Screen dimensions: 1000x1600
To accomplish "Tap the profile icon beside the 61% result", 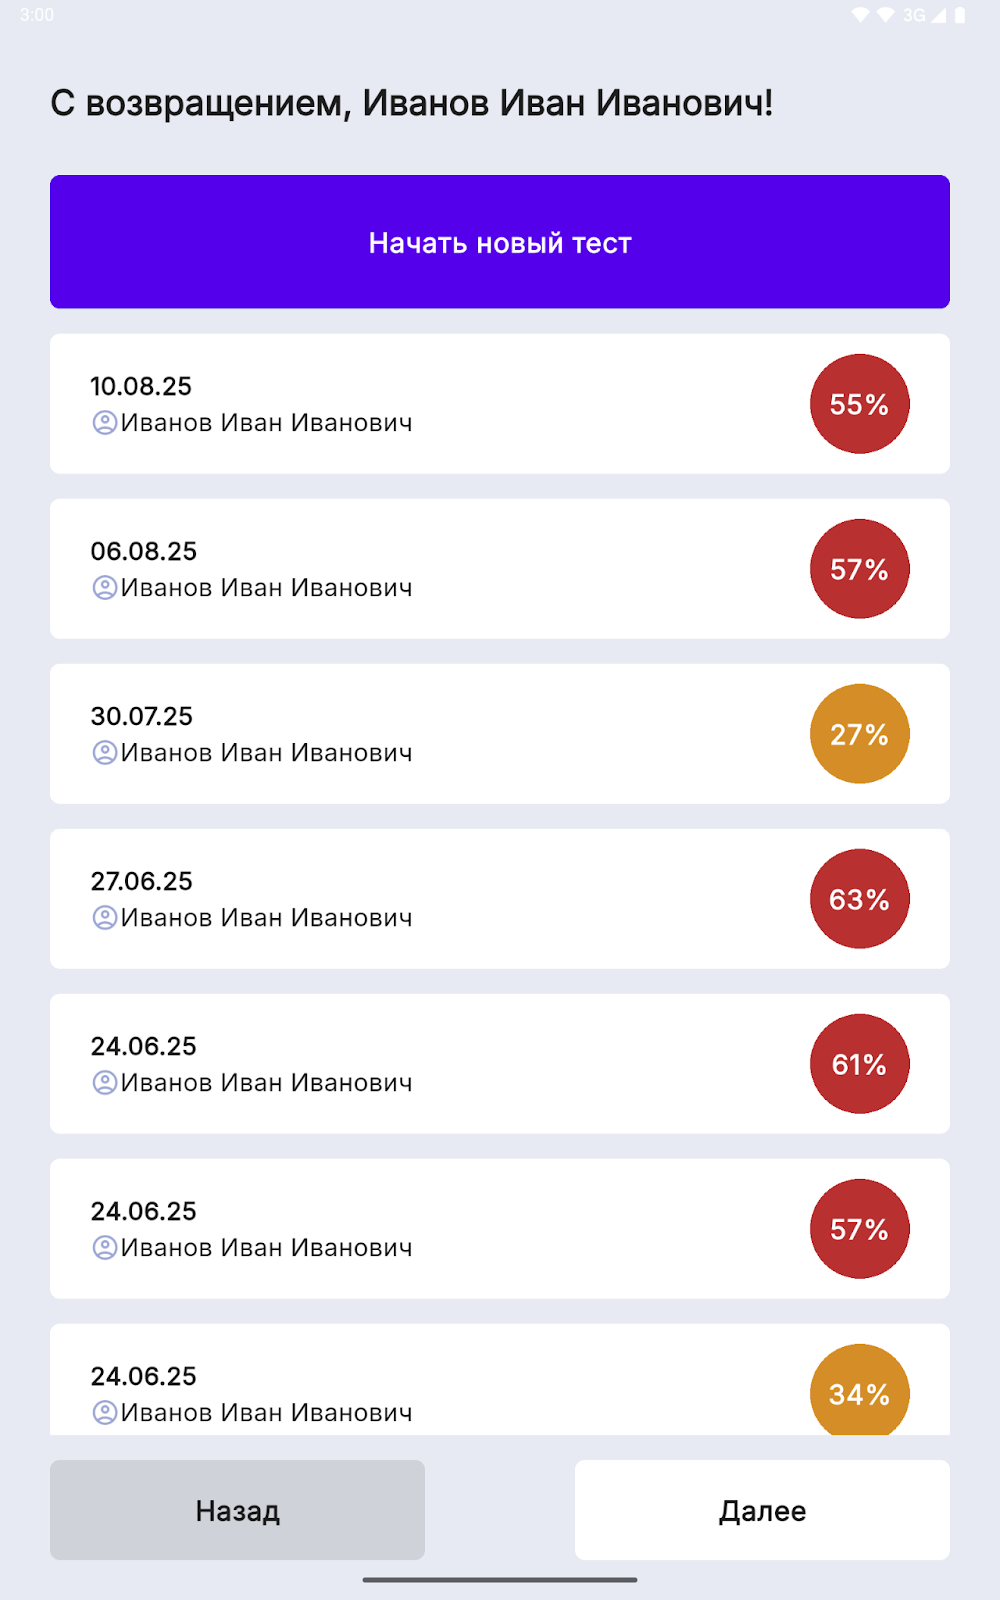I will pos(104,1083).
